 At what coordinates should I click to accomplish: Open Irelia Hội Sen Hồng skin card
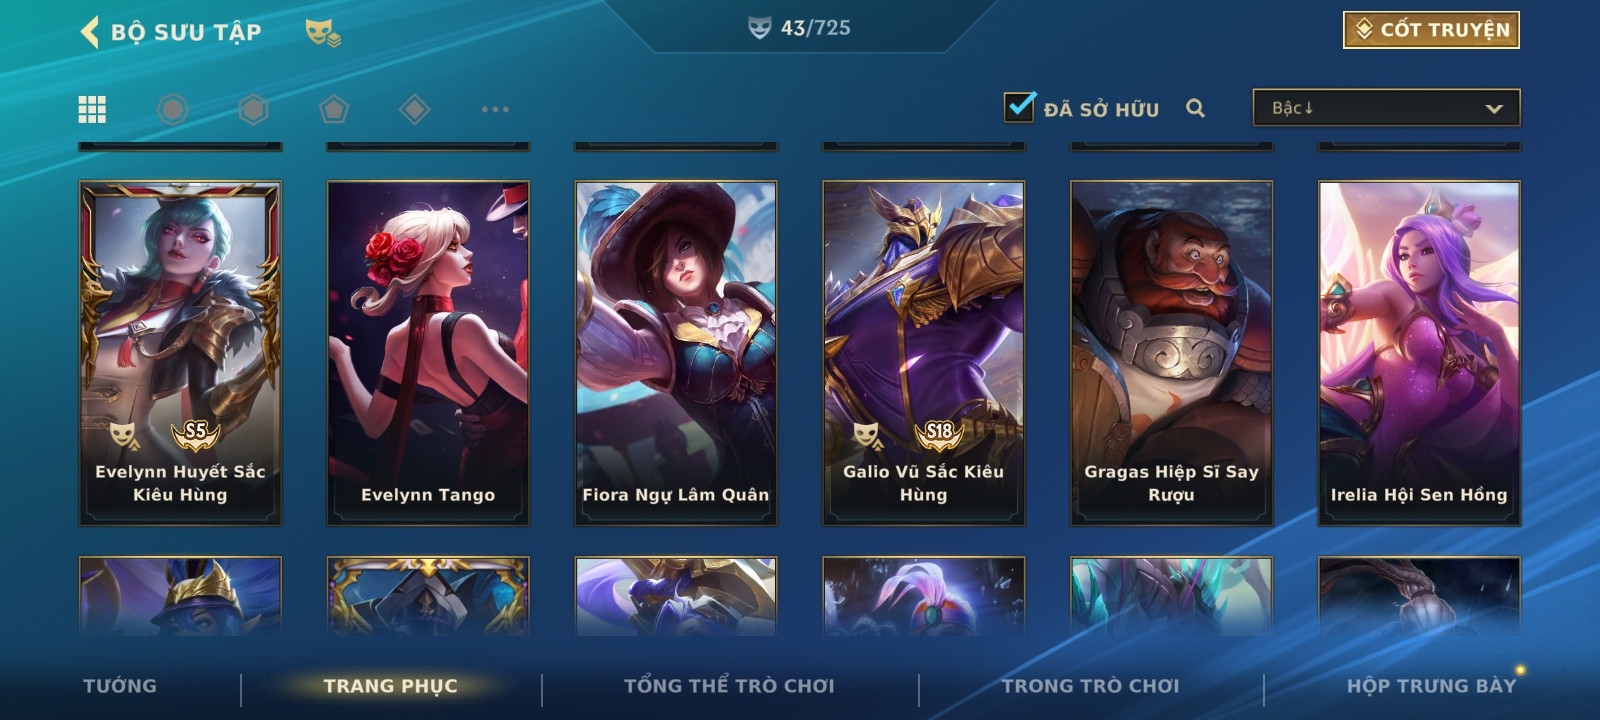click(1419, 353)
